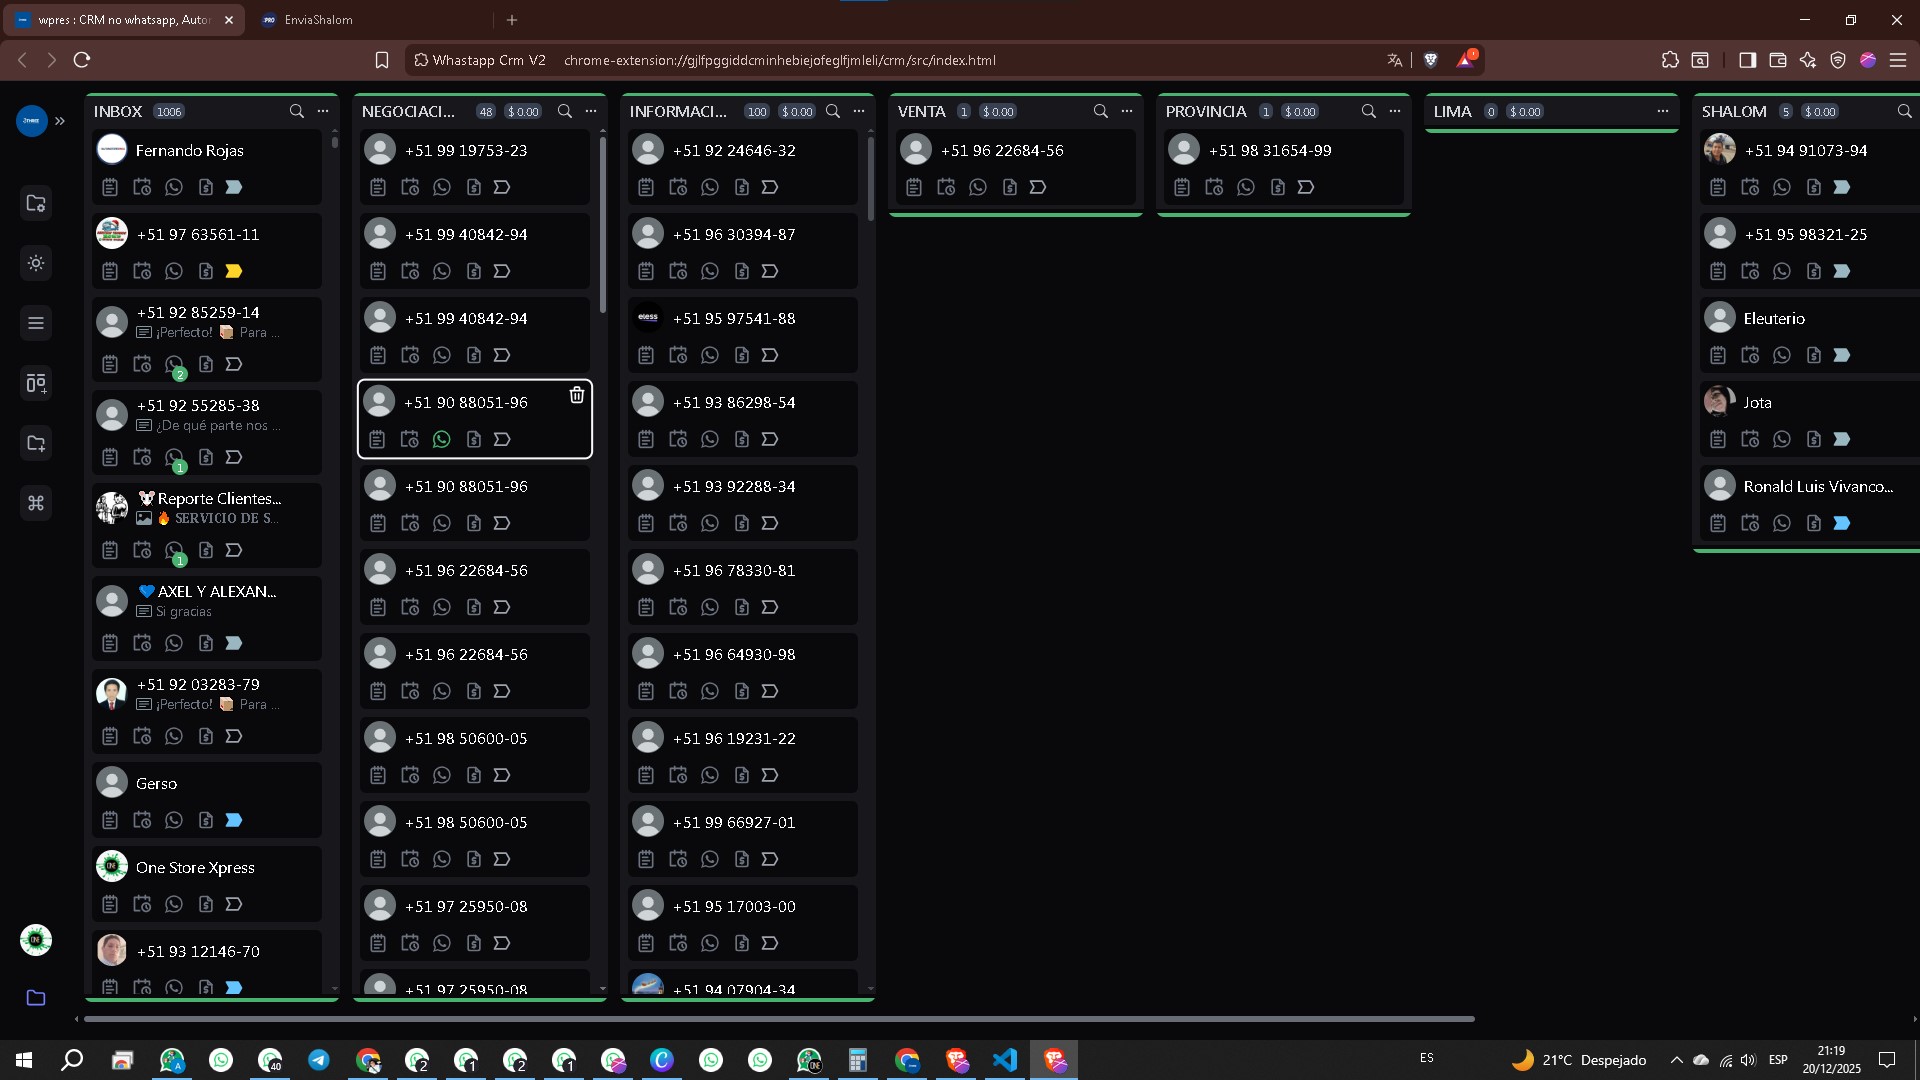Open notes icon on Fernando Rojas card

pyautogui.click(x=110, y=187)
